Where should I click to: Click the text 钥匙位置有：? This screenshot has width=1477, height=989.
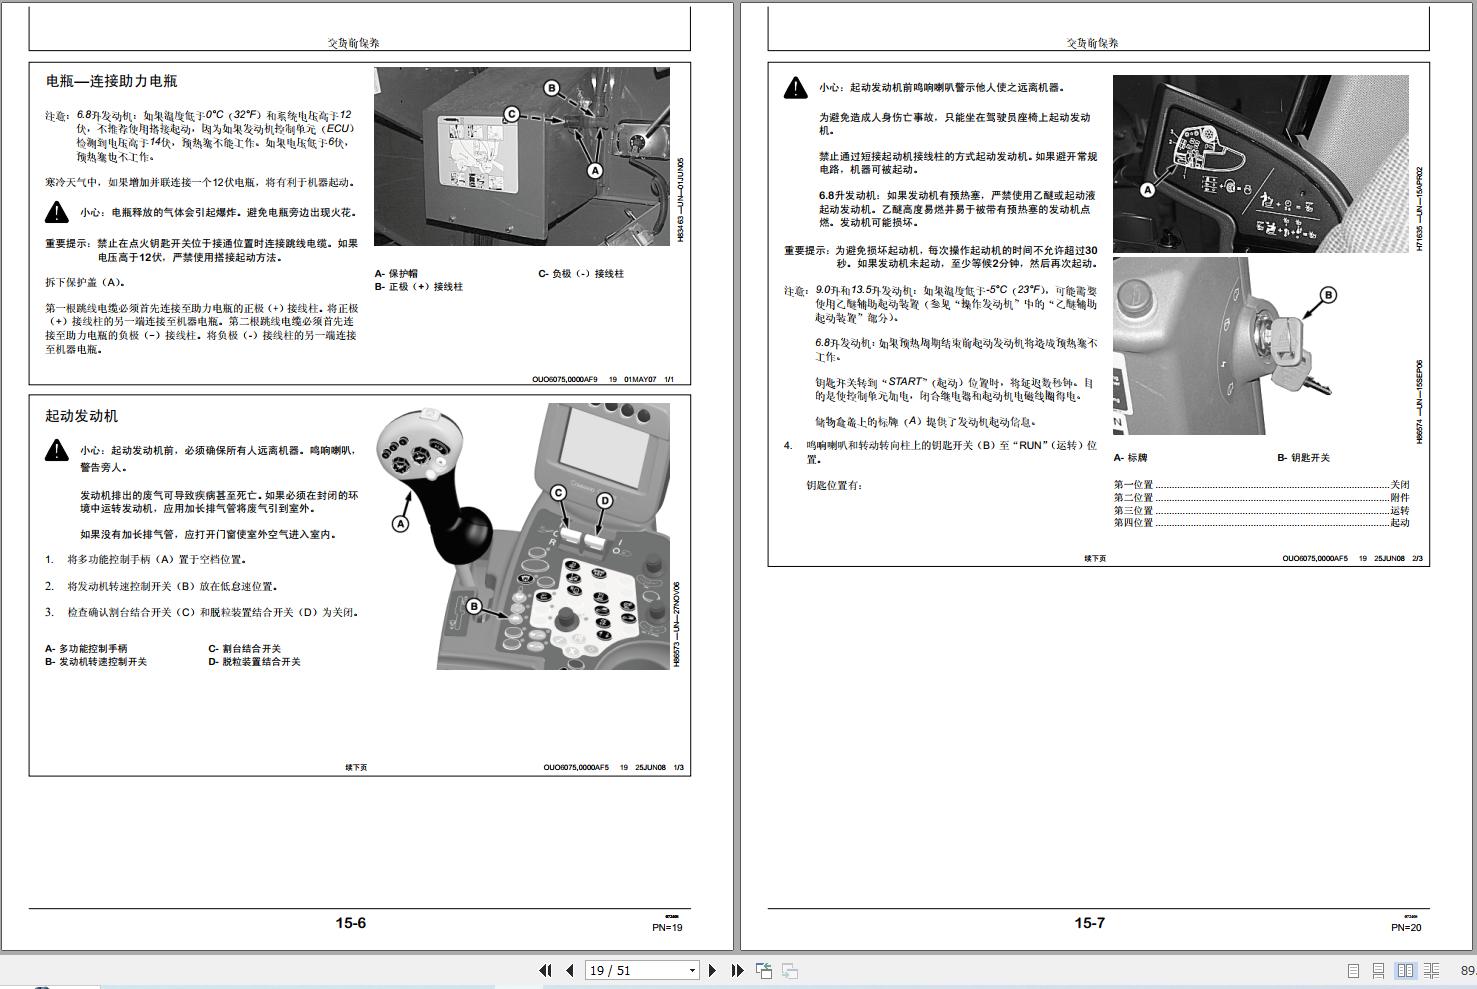click(x=834, y=485)
